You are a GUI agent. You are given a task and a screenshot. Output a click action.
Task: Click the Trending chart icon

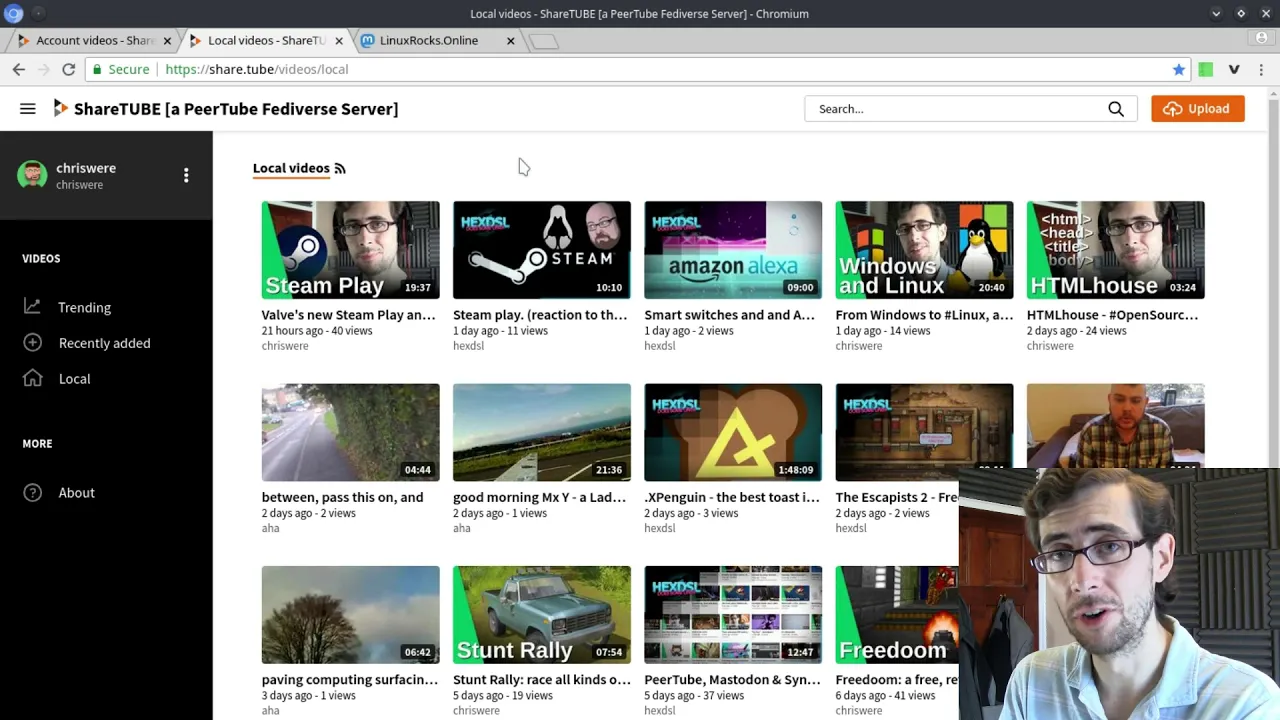(x=33, y=307)
